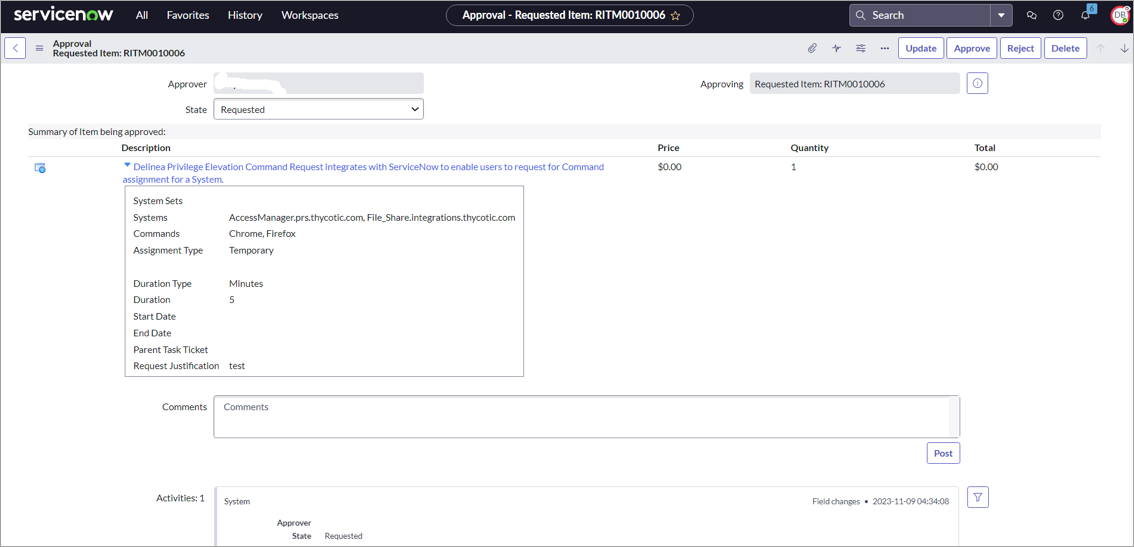The image size is (1134, 547).
Task: Click the Reject button
Action: [1020, 48]
